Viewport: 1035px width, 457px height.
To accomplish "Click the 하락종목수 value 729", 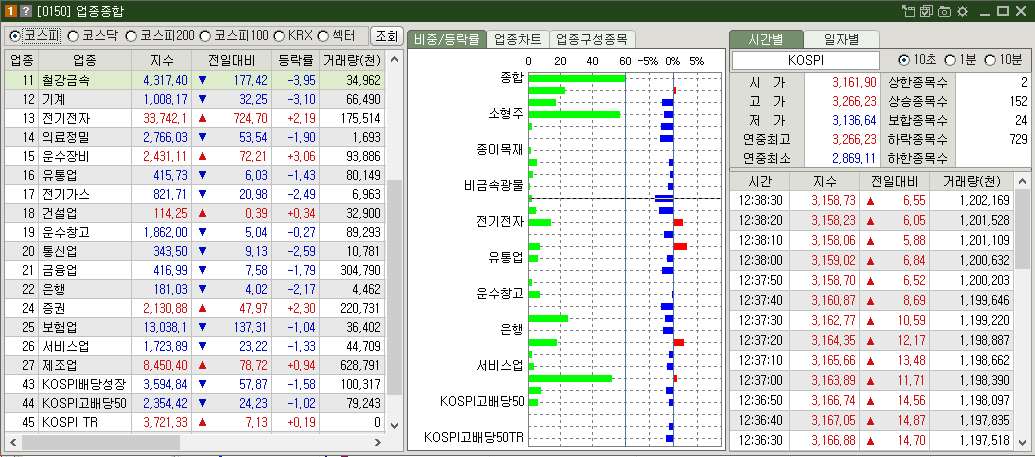I will pos(1018,140).
